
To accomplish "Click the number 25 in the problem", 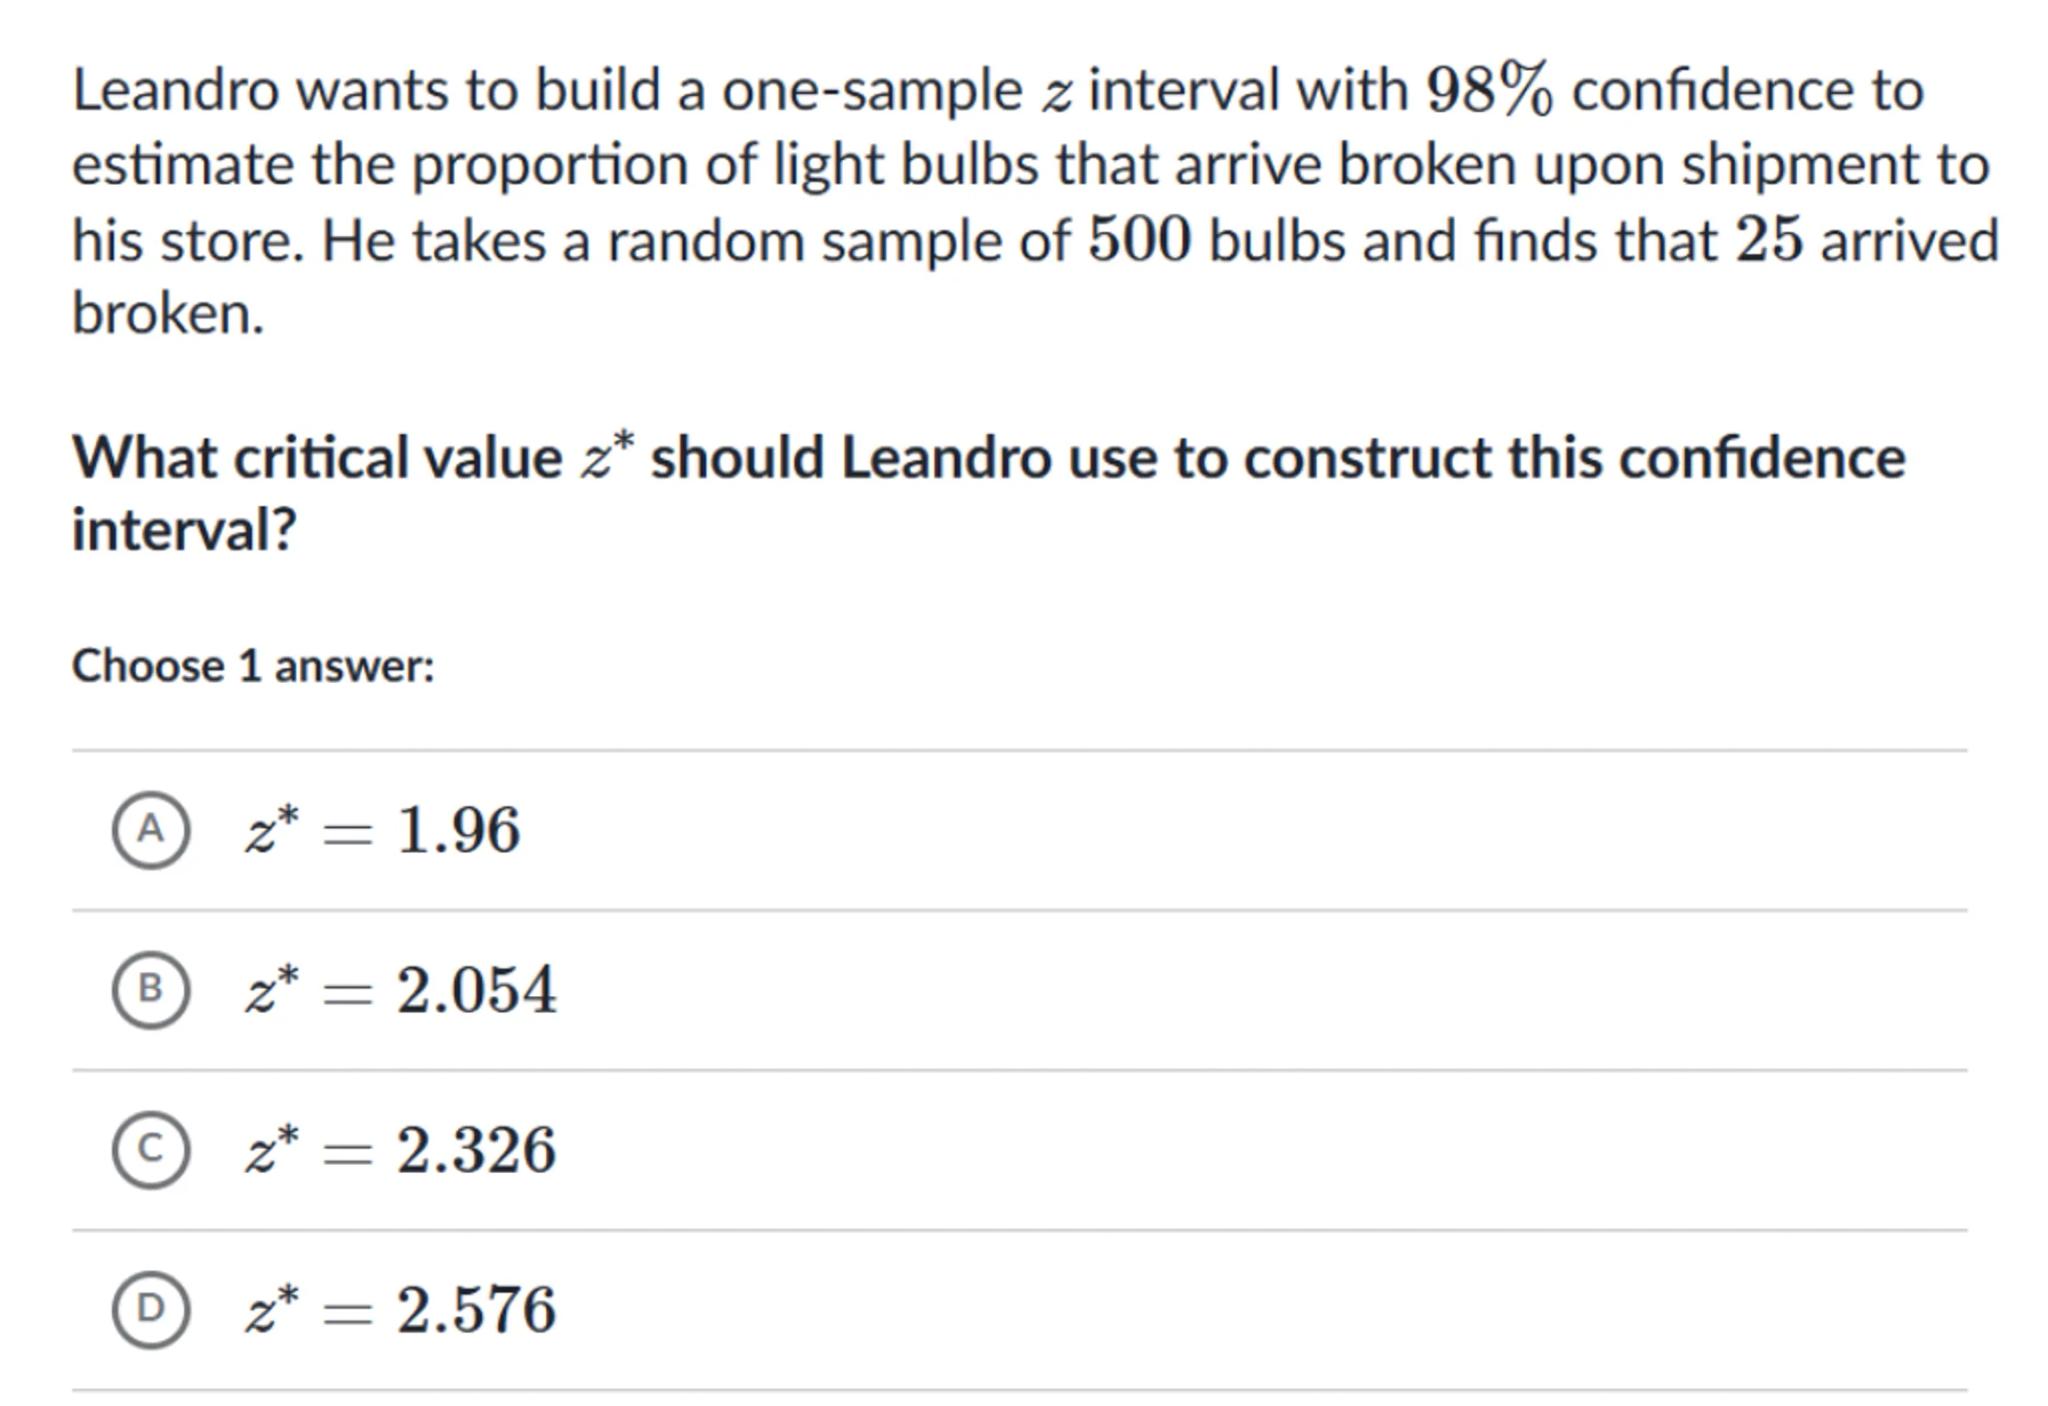I will click(1769, 240).
